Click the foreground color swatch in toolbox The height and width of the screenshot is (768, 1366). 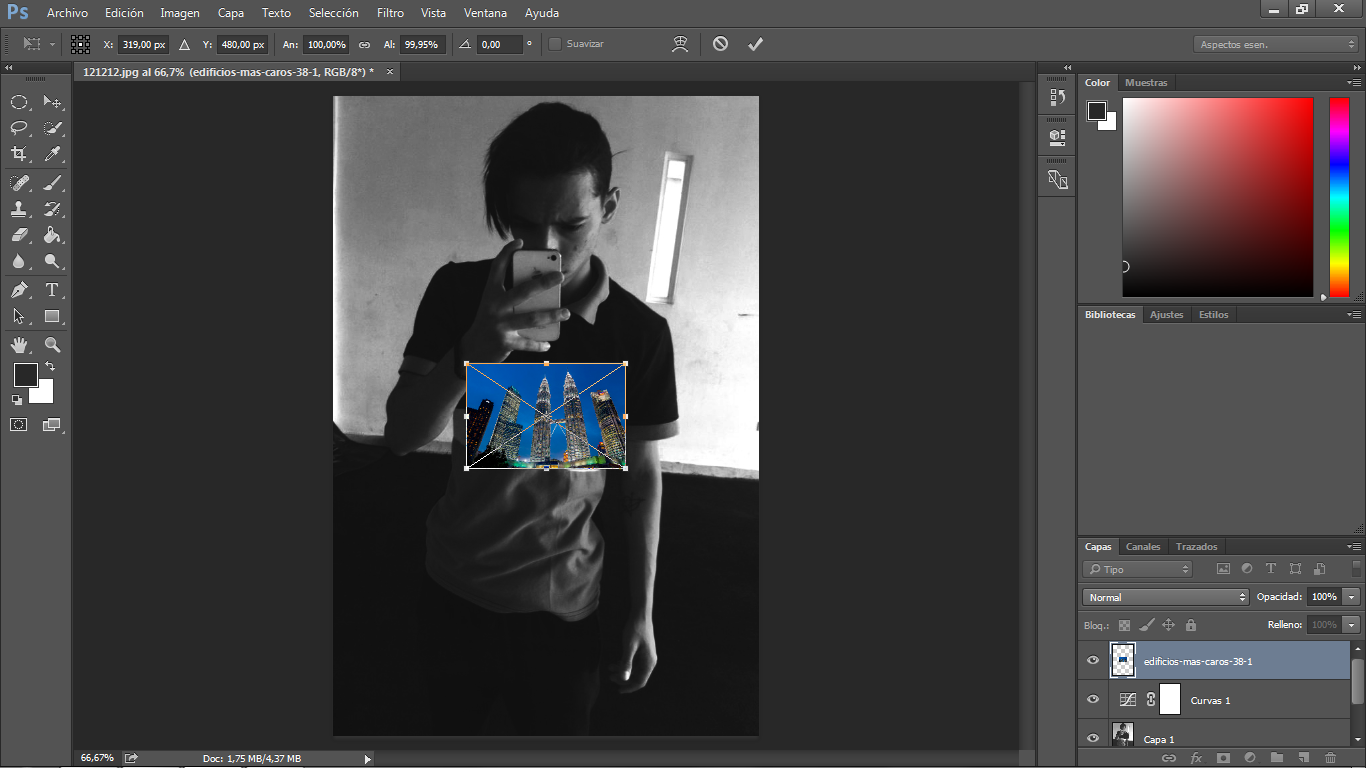point(25,375)
